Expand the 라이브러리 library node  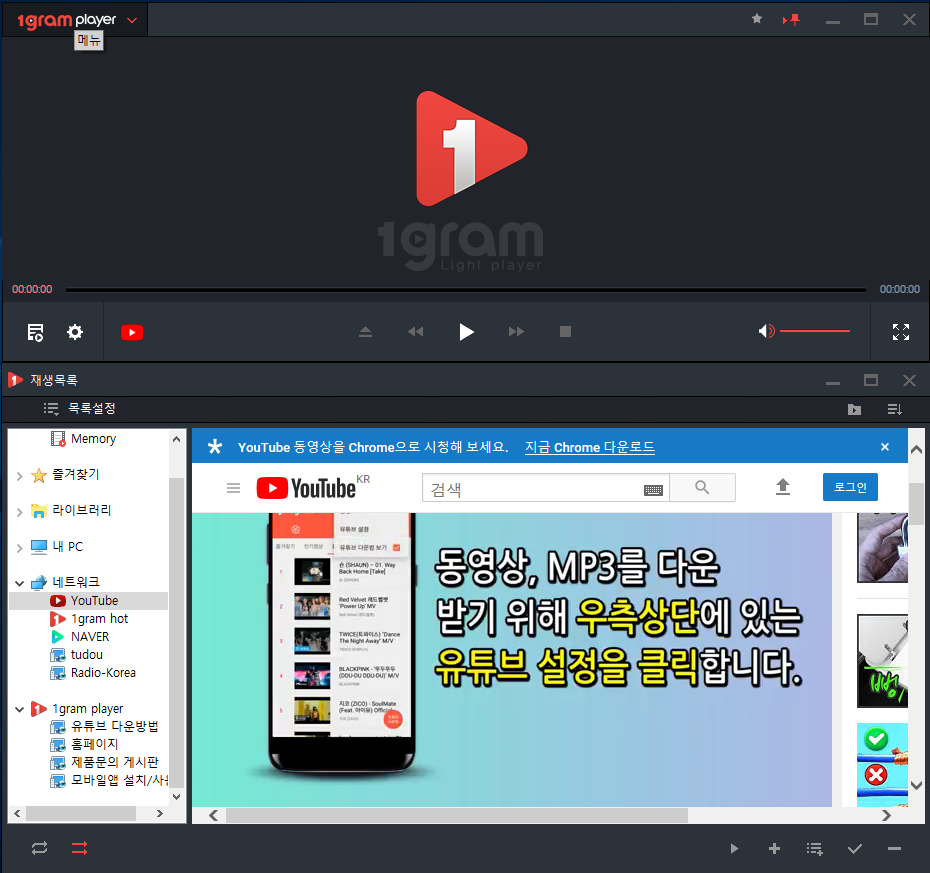(20, 512)
